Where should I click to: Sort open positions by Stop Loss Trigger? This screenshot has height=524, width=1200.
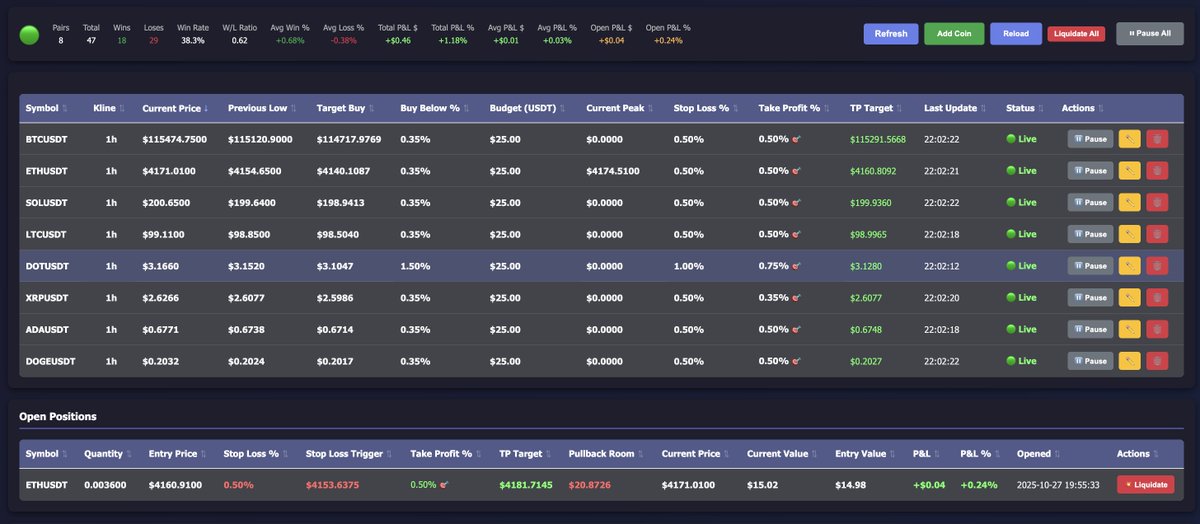349,453
